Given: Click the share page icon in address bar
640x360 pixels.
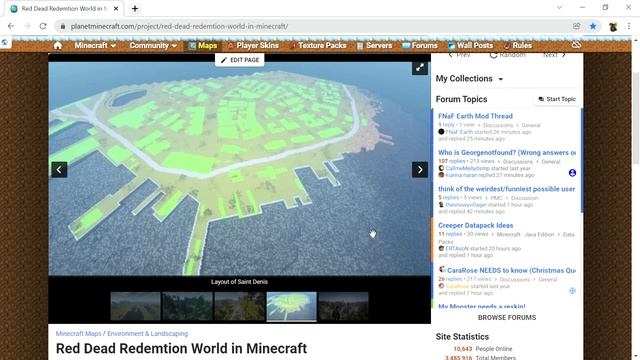Looking at the screenshot, I should pyautogui.click(x=576, y=26).
